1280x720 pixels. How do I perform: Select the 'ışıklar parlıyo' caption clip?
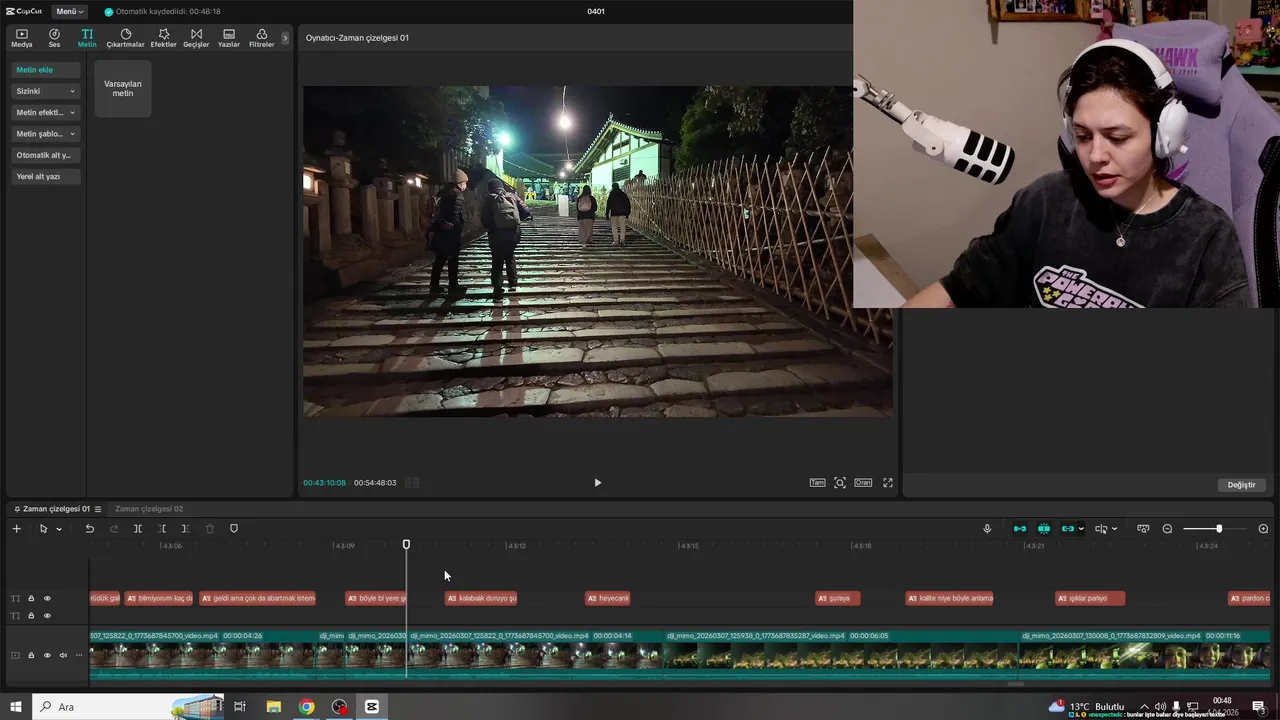(x=1090, y=598)
